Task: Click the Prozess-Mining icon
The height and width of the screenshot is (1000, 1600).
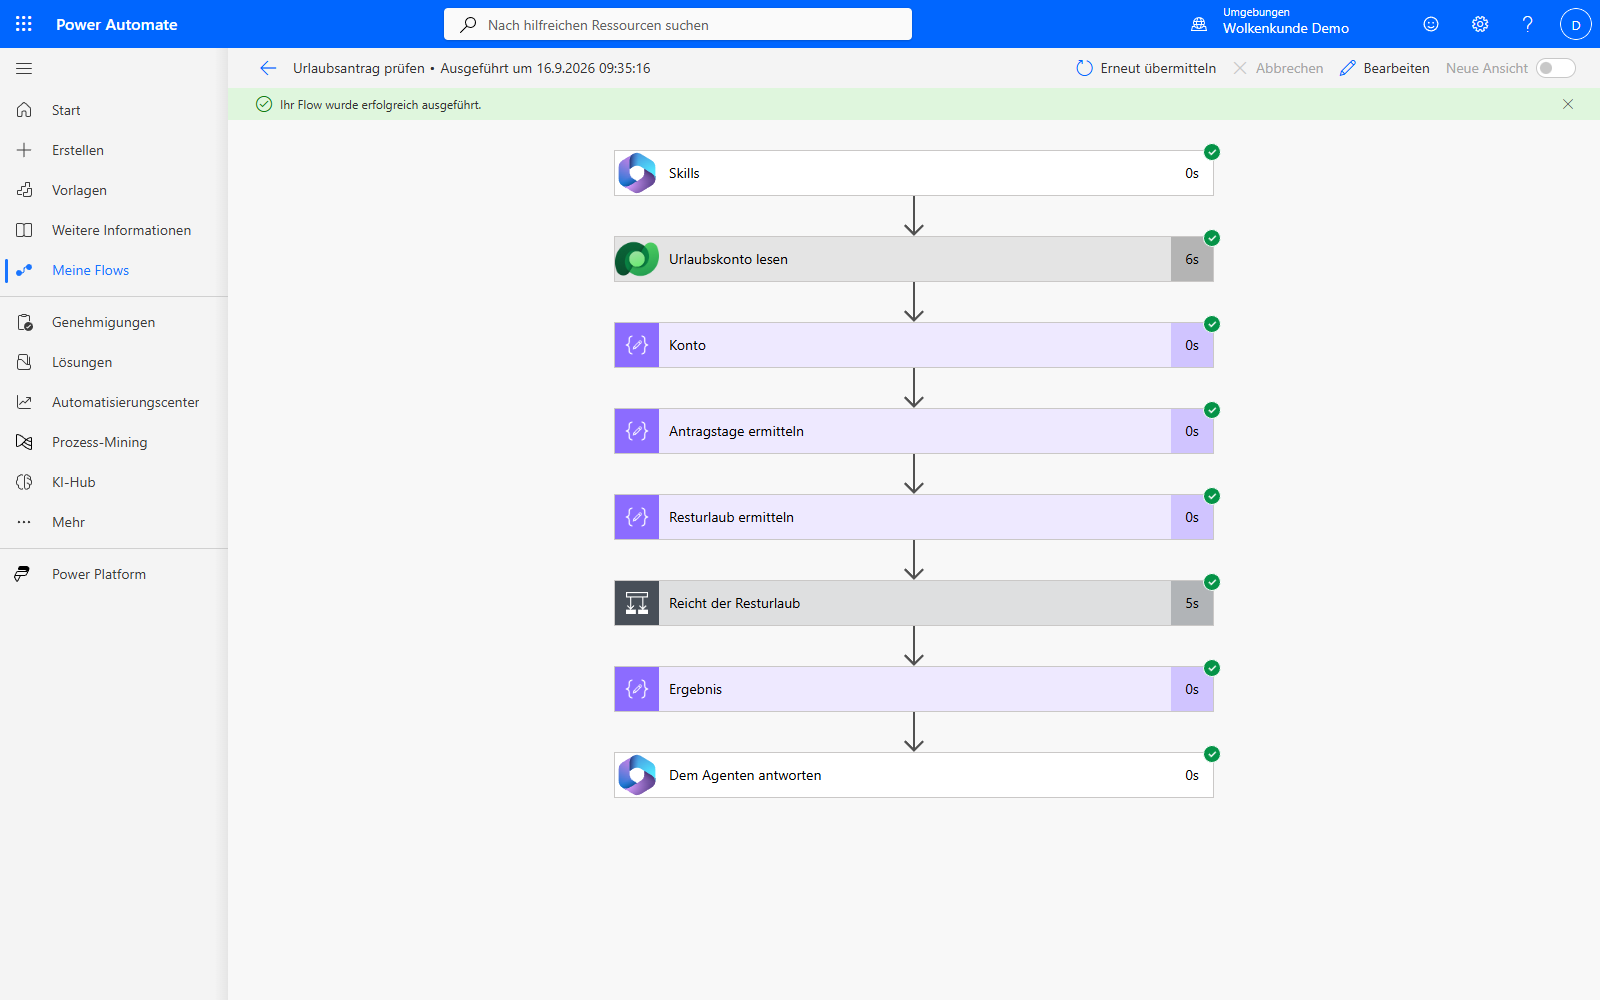Action: [x=24, y=442]
